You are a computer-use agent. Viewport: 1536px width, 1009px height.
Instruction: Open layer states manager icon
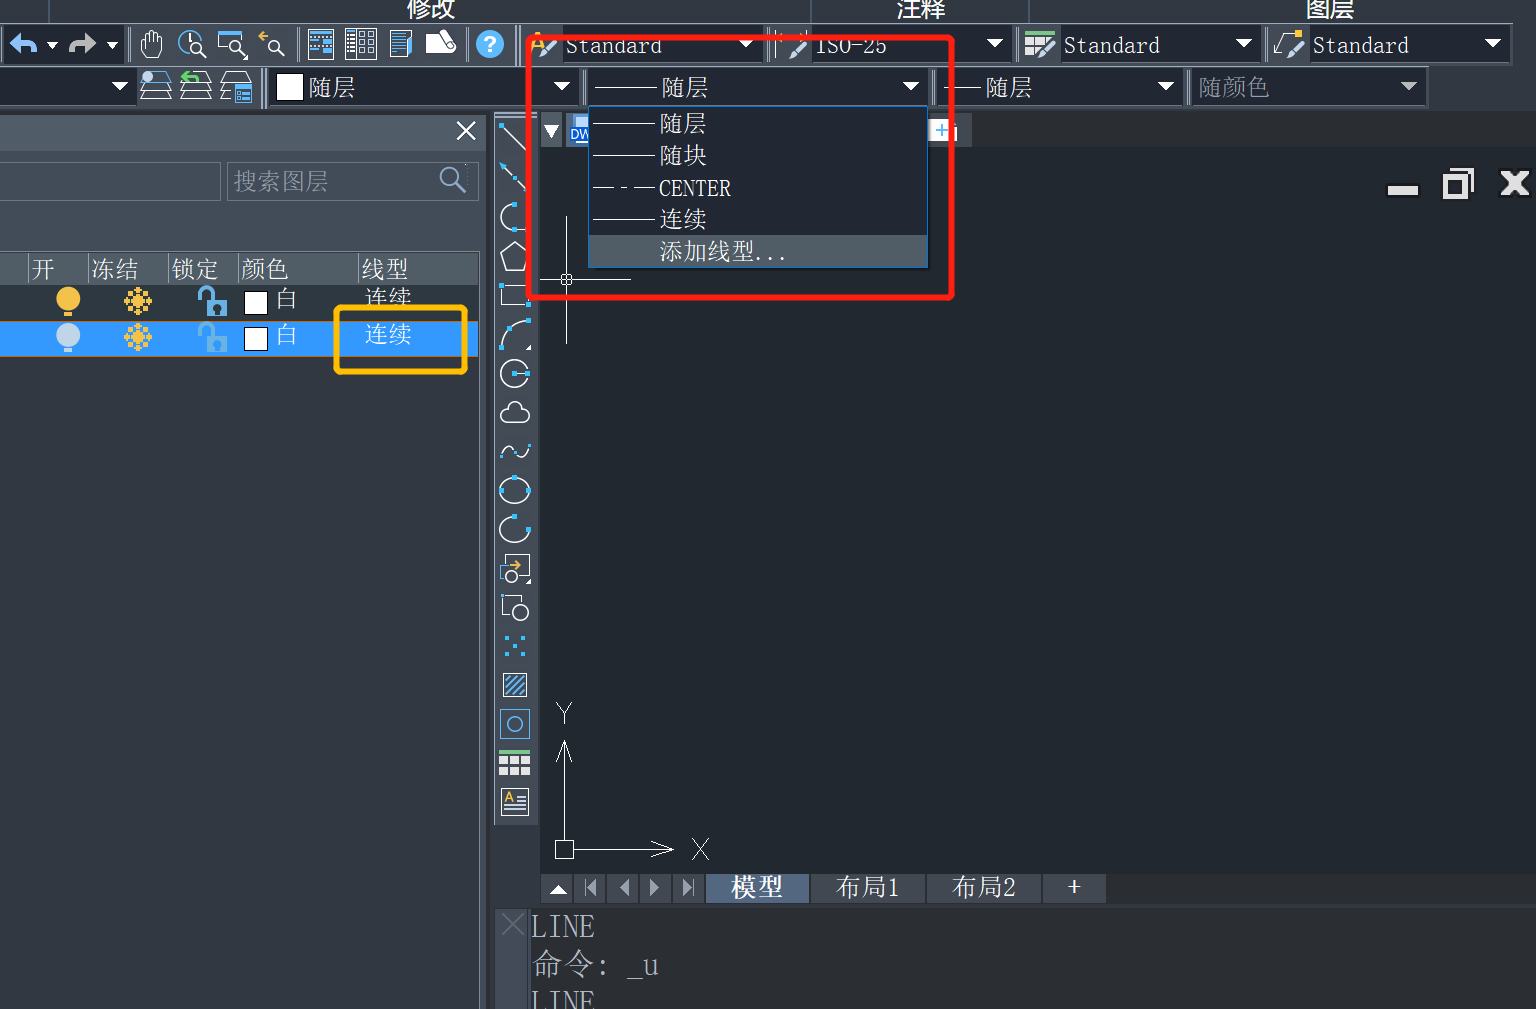point(236,87)
